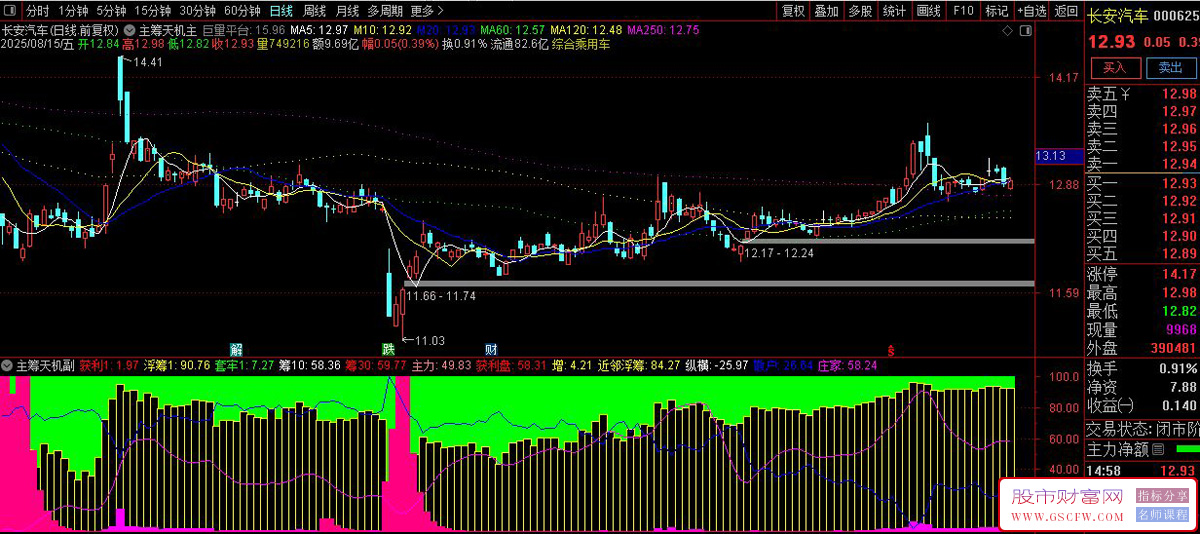Click the 买一 12.93 bid row
The width and height of the screenshot is (1200, 534).
pyautogui.click(x=1143, y=183)
